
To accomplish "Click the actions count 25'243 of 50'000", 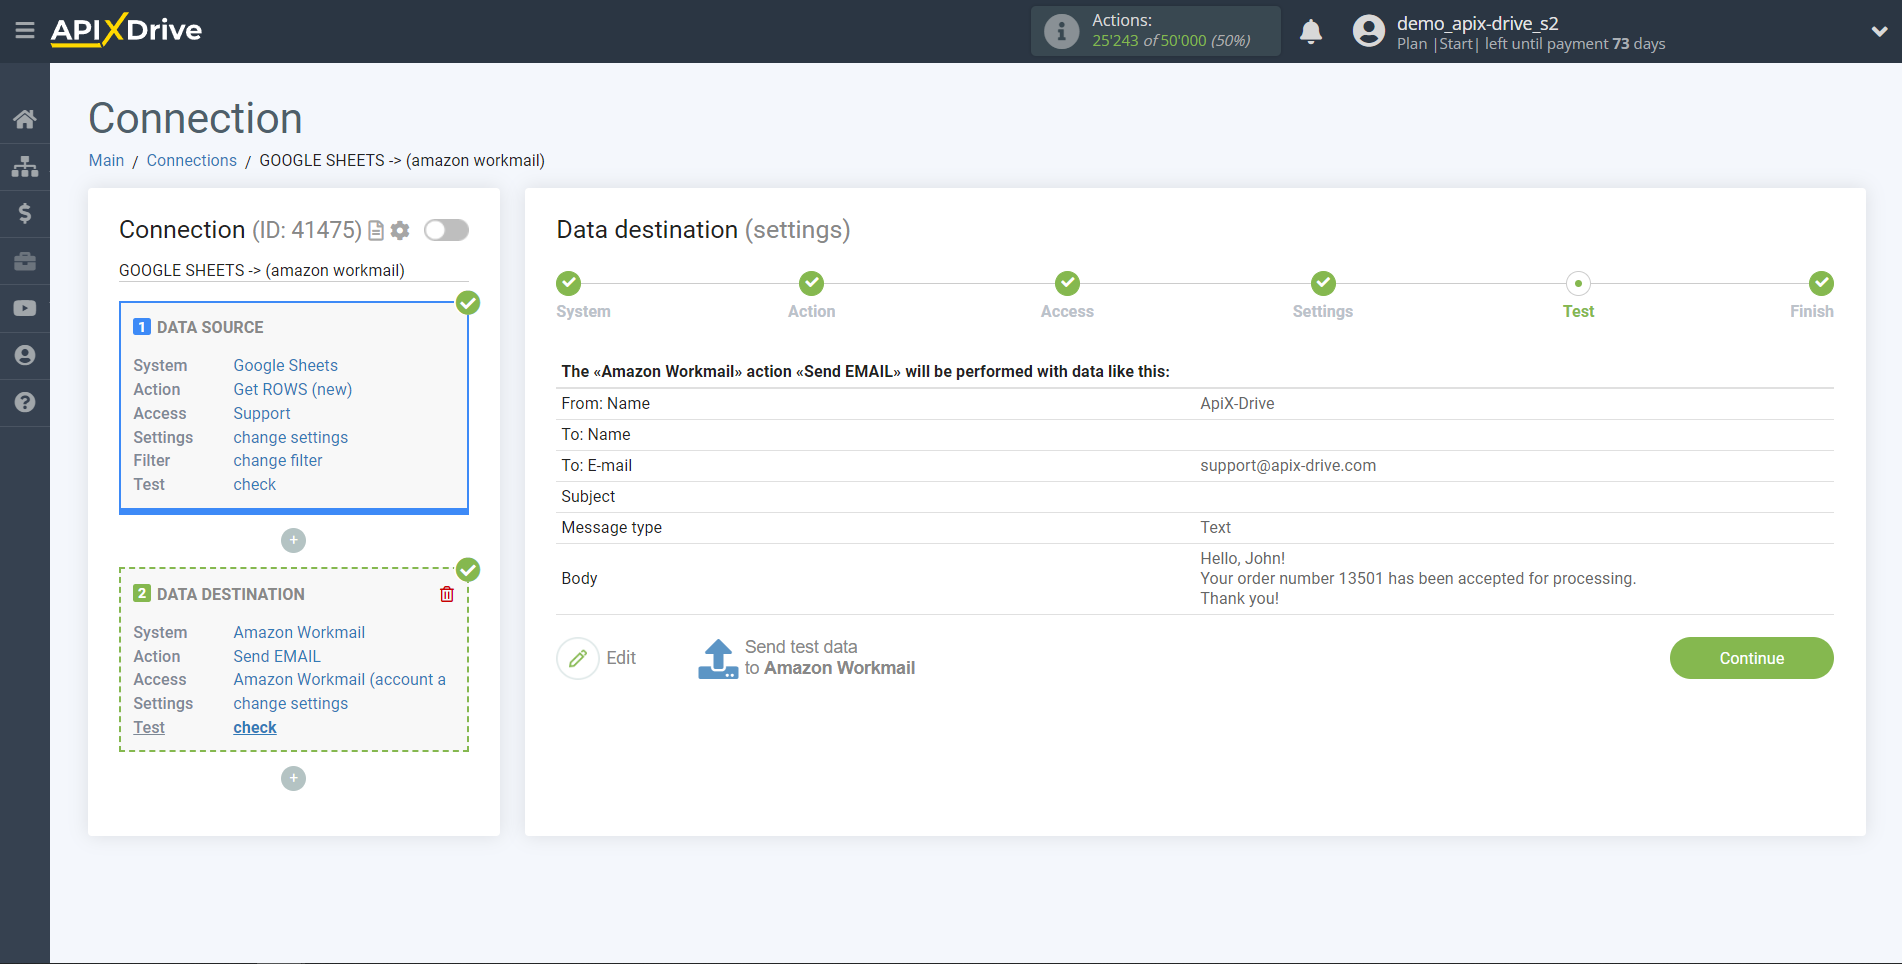I will [1171, 41].
